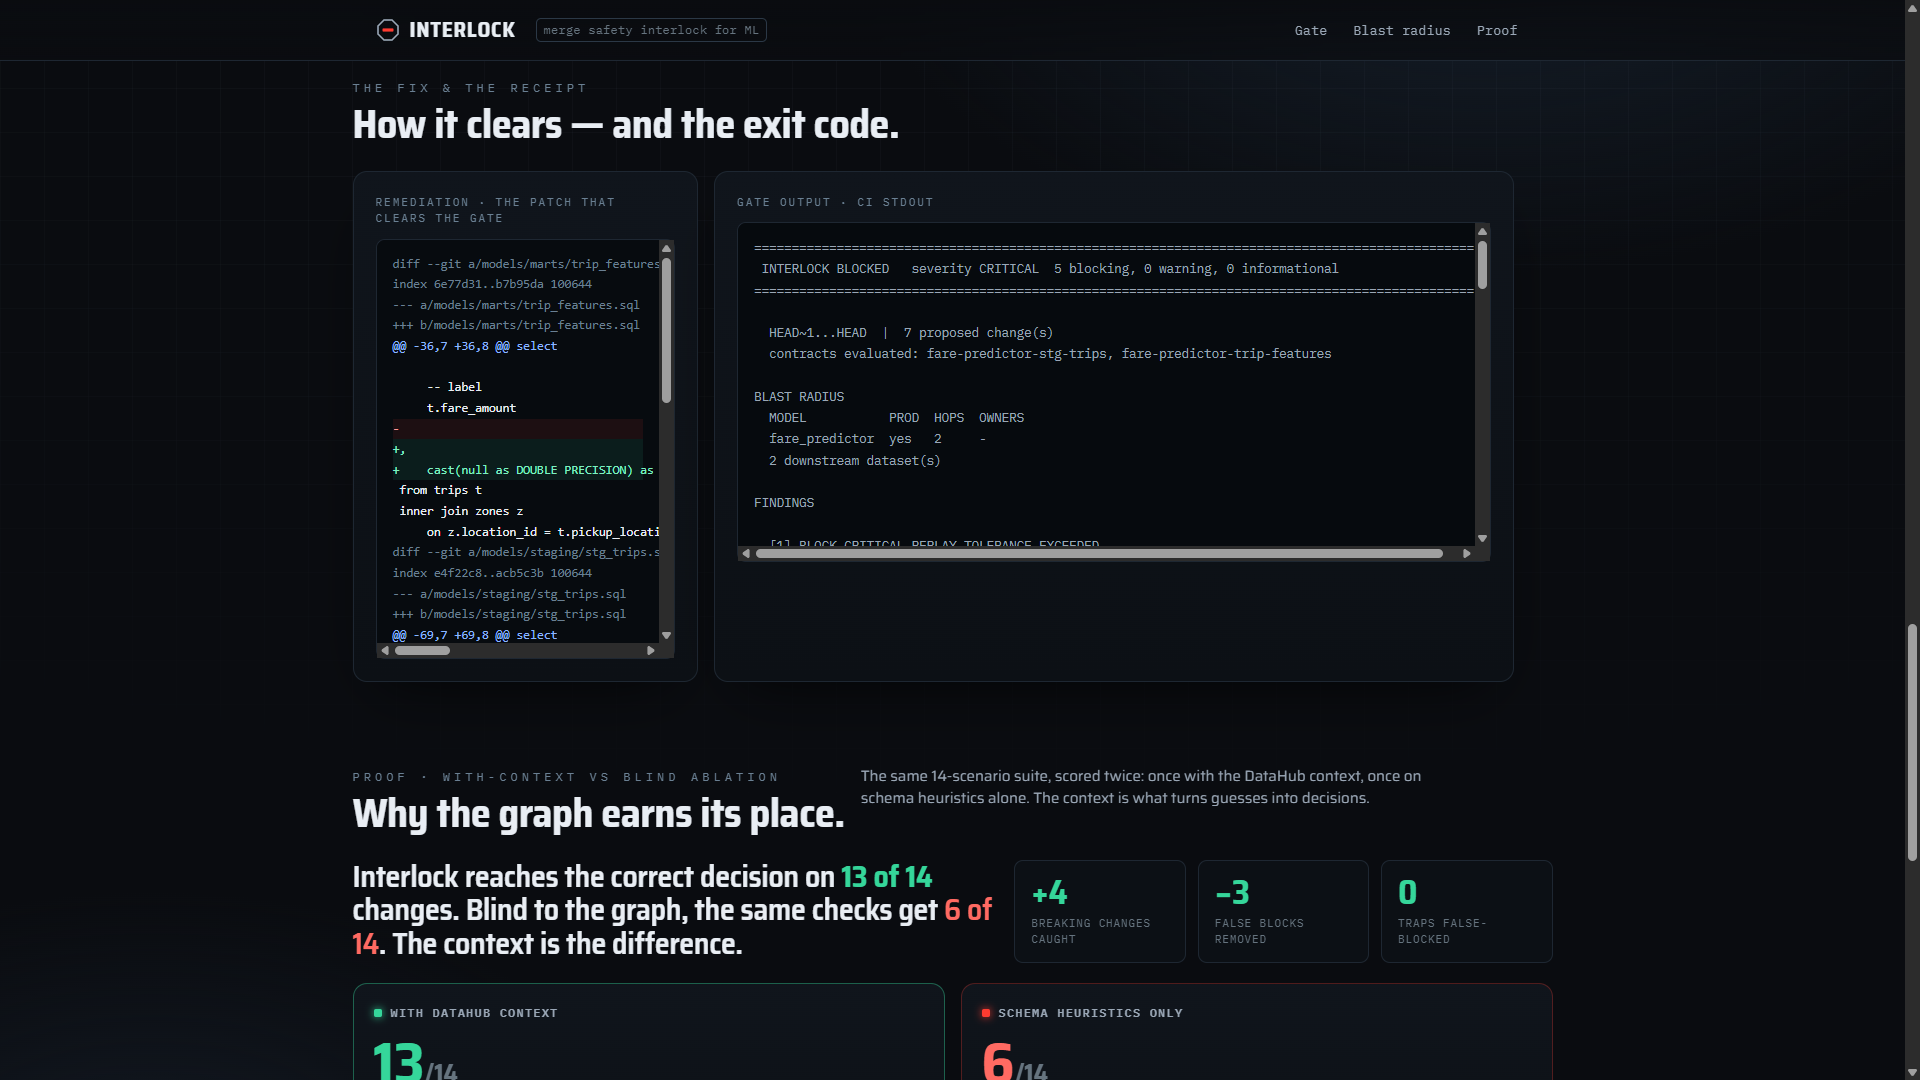This screenshot has height=1080, width=1920.
Task: Open the Proof nav link
Action: click(1496, 31)
